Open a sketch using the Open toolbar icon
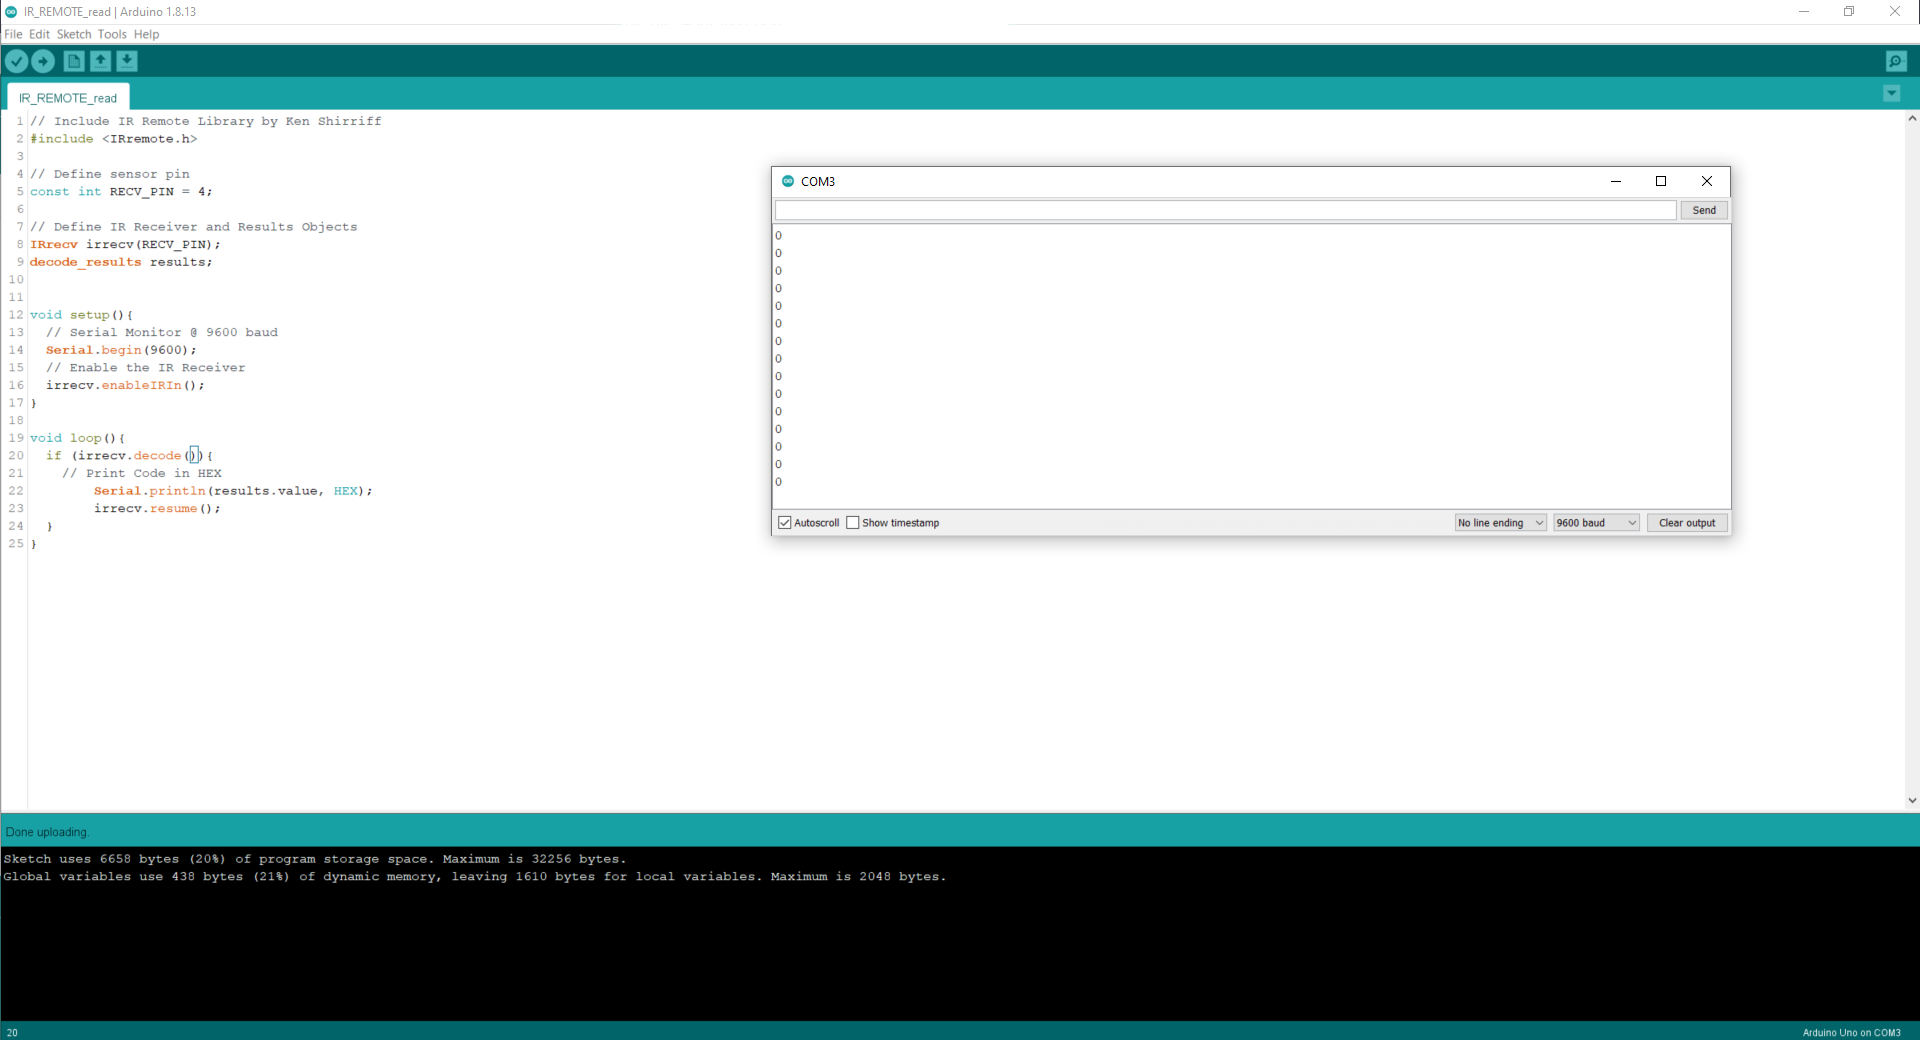Viewport: 1920px width, 1040px height. click(100, 61)
